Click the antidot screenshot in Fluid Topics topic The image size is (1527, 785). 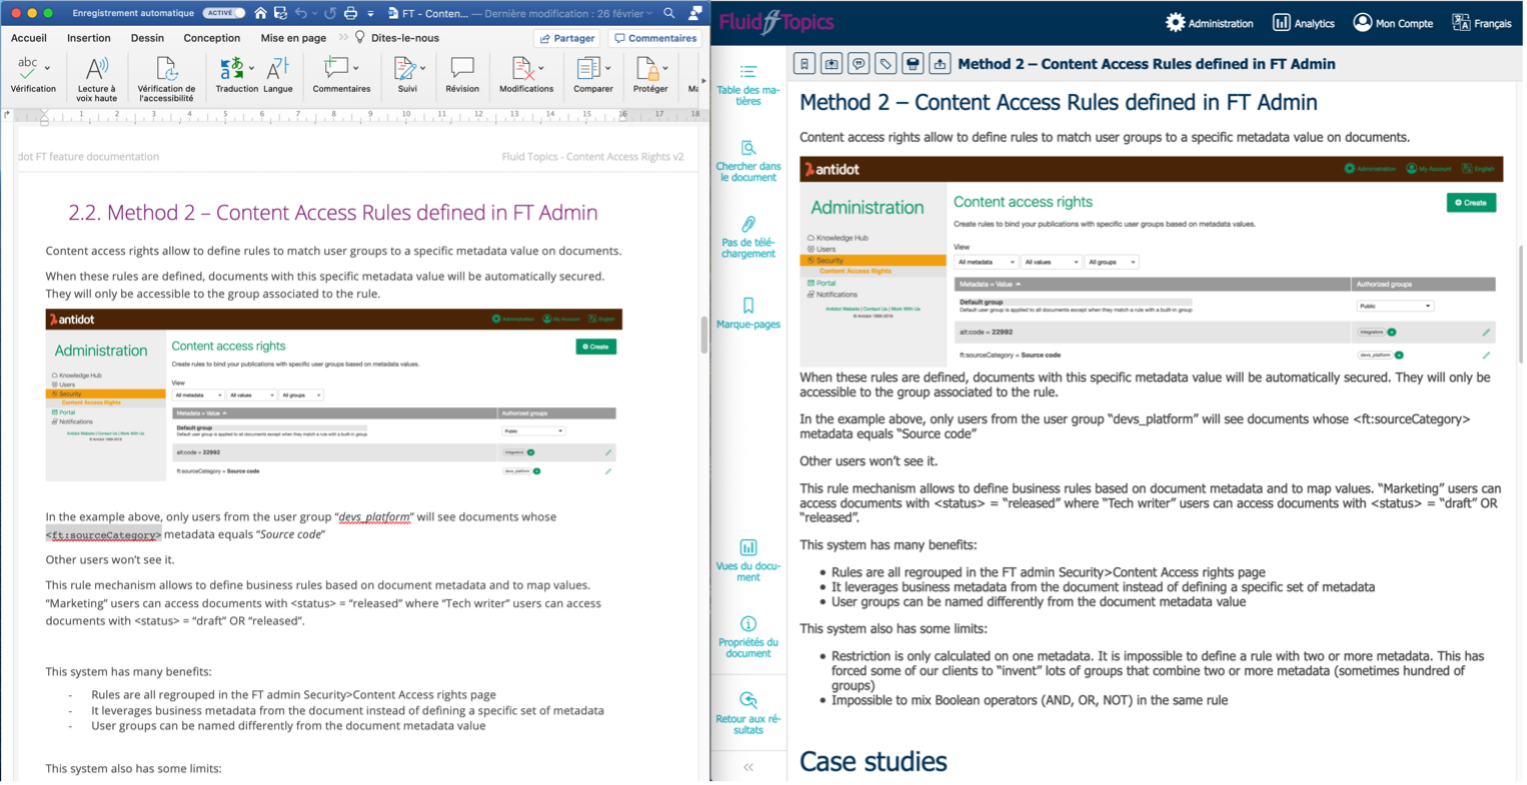point(1151,261)
